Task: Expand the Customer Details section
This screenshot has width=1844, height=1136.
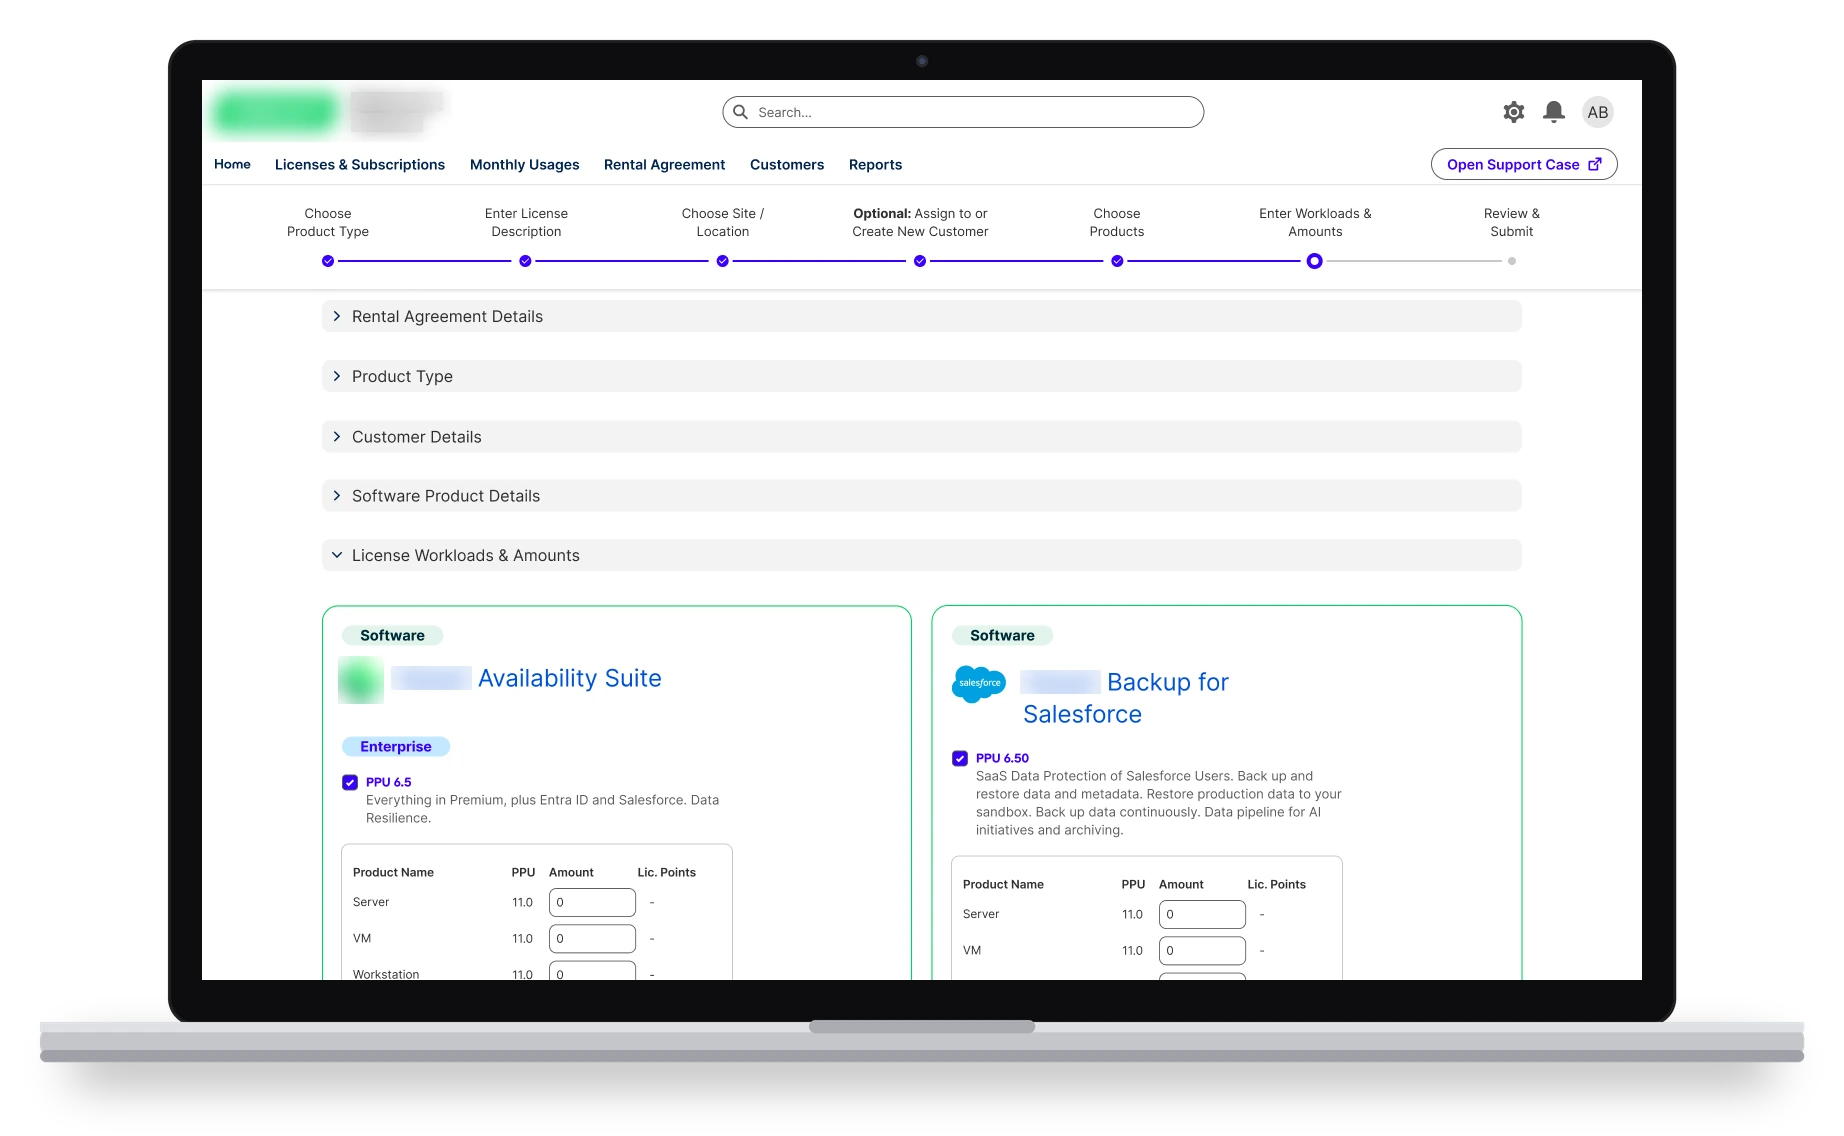Action: click(x=922, y=437)
